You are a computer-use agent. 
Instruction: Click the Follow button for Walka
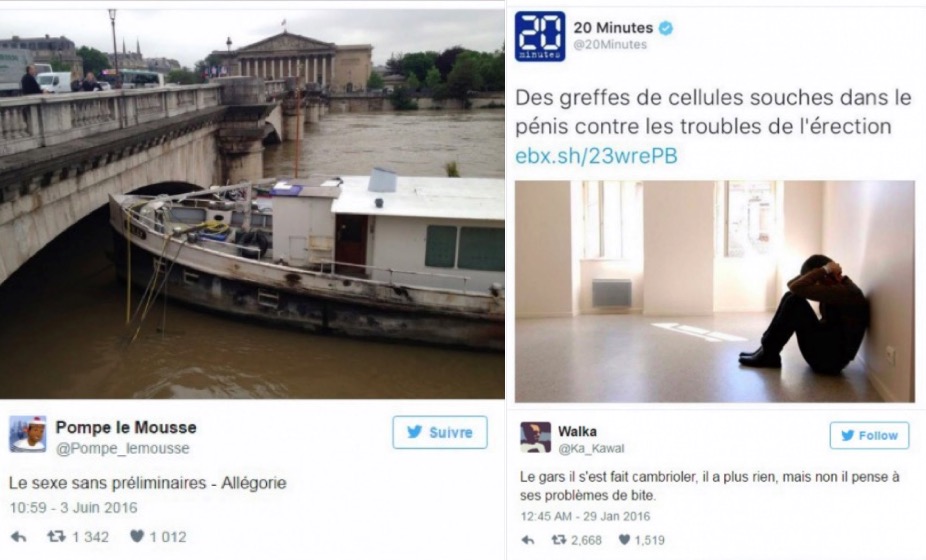[869, 435]
